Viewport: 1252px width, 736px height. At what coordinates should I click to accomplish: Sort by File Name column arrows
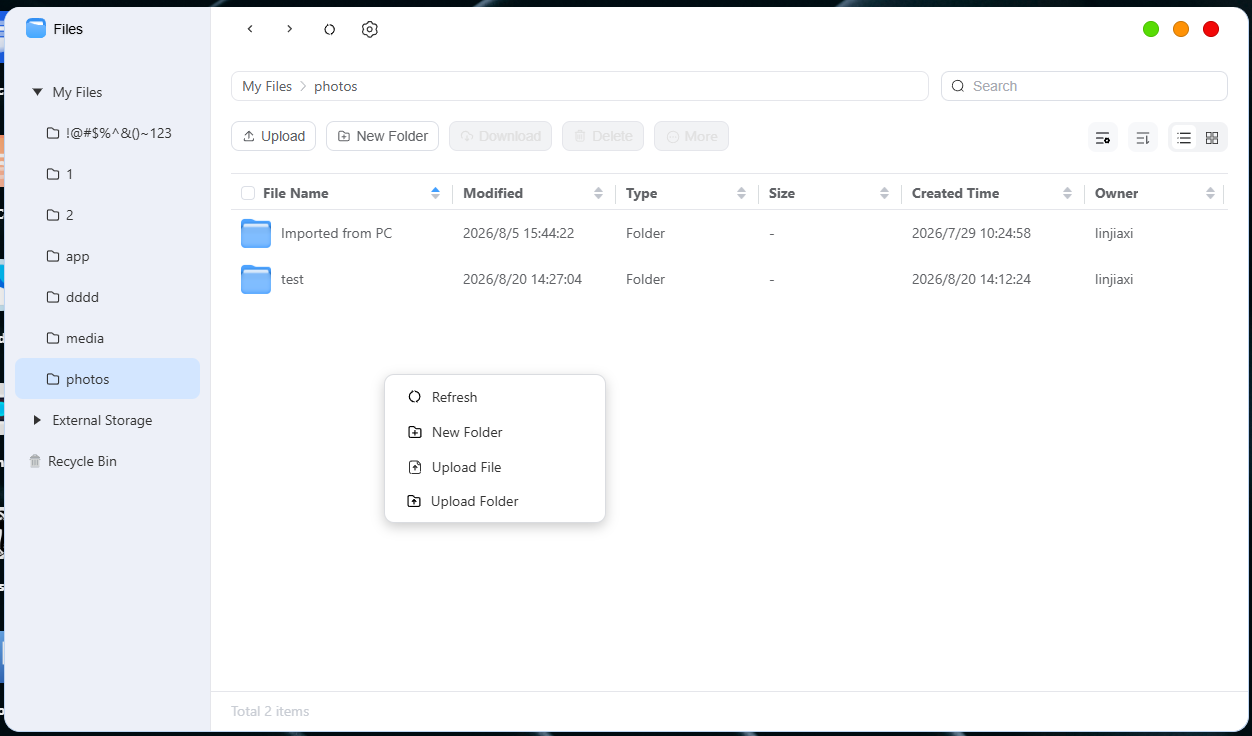(435, 193)
